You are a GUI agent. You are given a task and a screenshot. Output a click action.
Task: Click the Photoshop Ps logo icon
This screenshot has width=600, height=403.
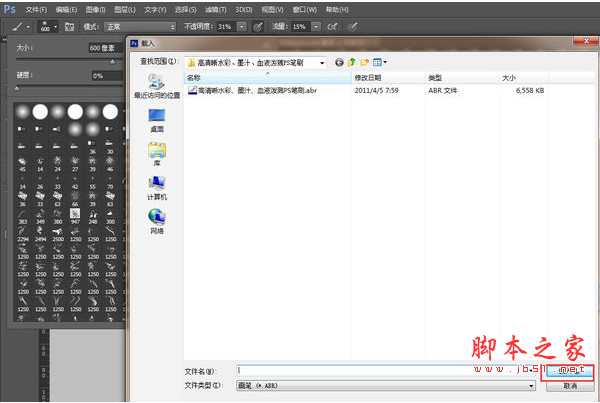[10, 9]
